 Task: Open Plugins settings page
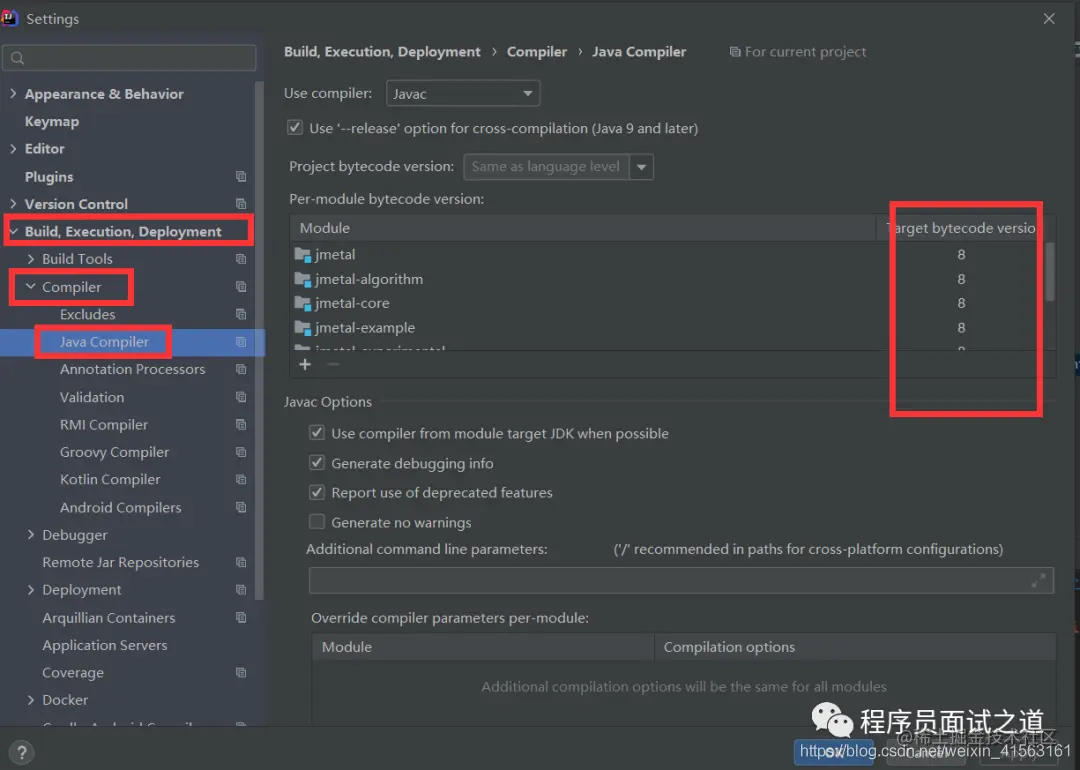pyautogui.click(x=49, y=176)
